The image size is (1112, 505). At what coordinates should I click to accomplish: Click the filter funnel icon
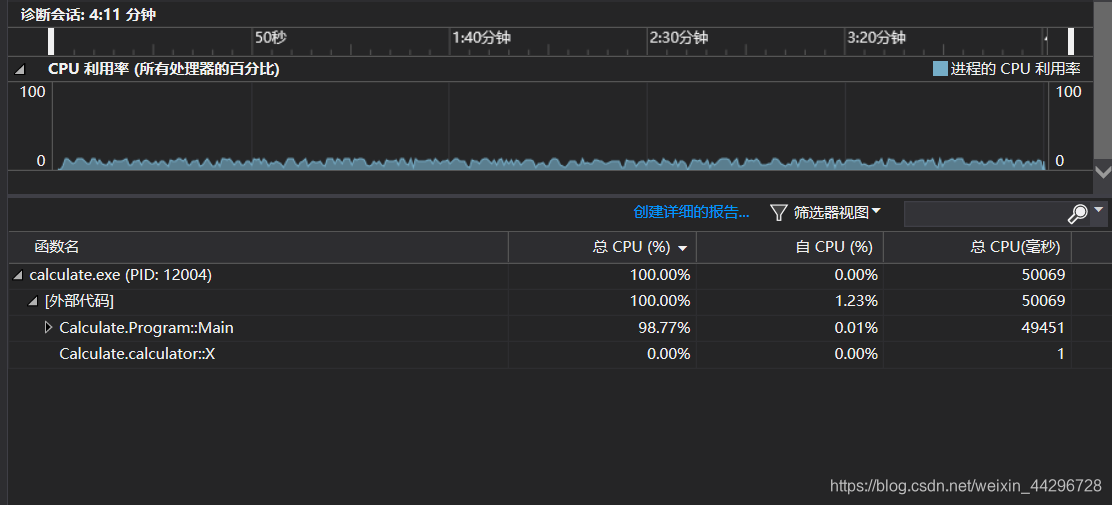779,212
